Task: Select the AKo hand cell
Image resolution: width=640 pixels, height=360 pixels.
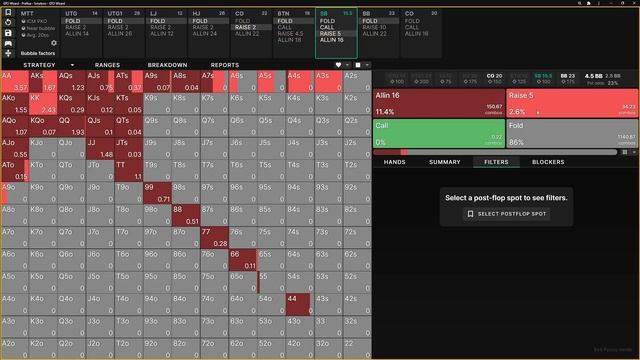Action: point(15,104)
